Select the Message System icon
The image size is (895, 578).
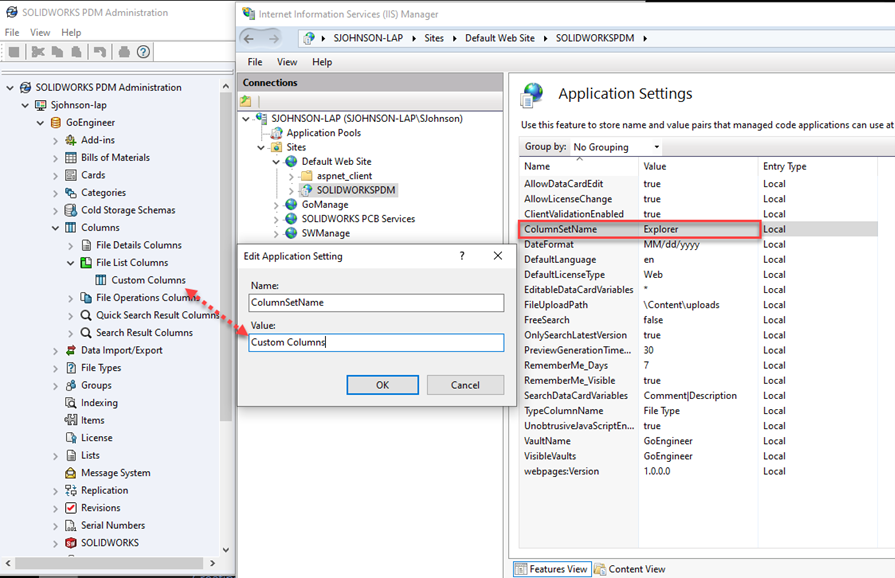click(x=71, y=473)
